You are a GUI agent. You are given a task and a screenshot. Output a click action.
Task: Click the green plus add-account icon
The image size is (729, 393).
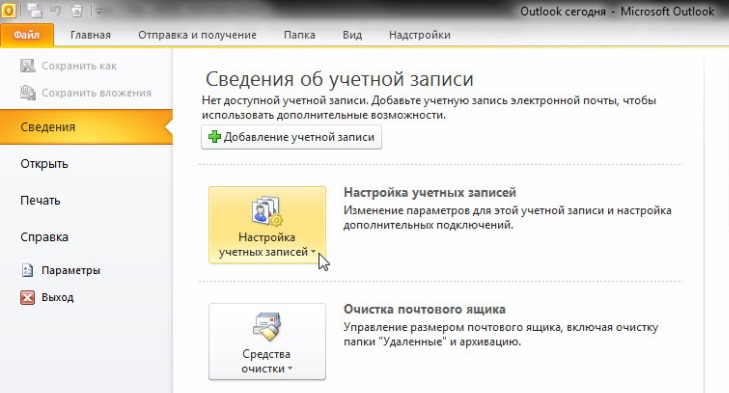214,137
